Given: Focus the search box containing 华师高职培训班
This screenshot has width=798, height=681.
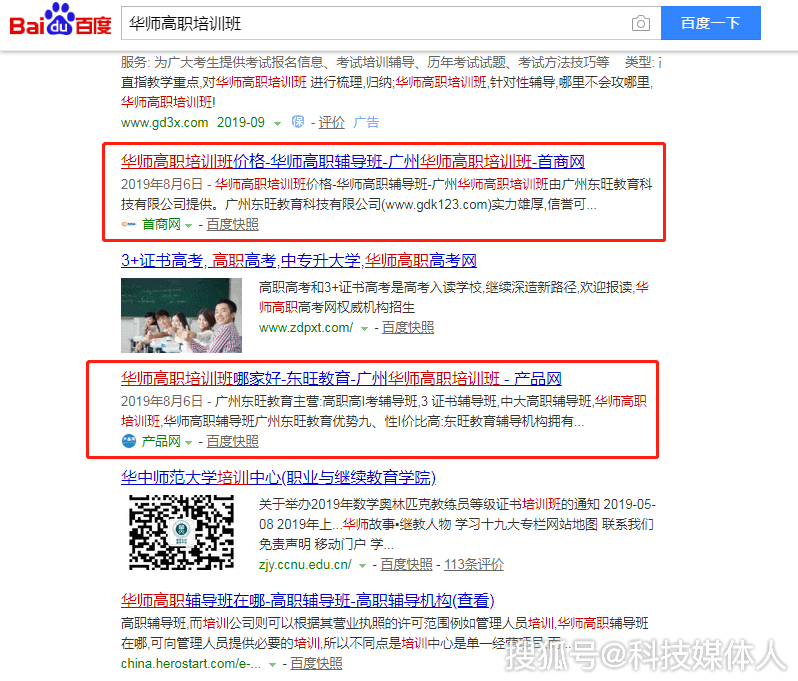Looking at the screenshot, I should click(391, 23).
